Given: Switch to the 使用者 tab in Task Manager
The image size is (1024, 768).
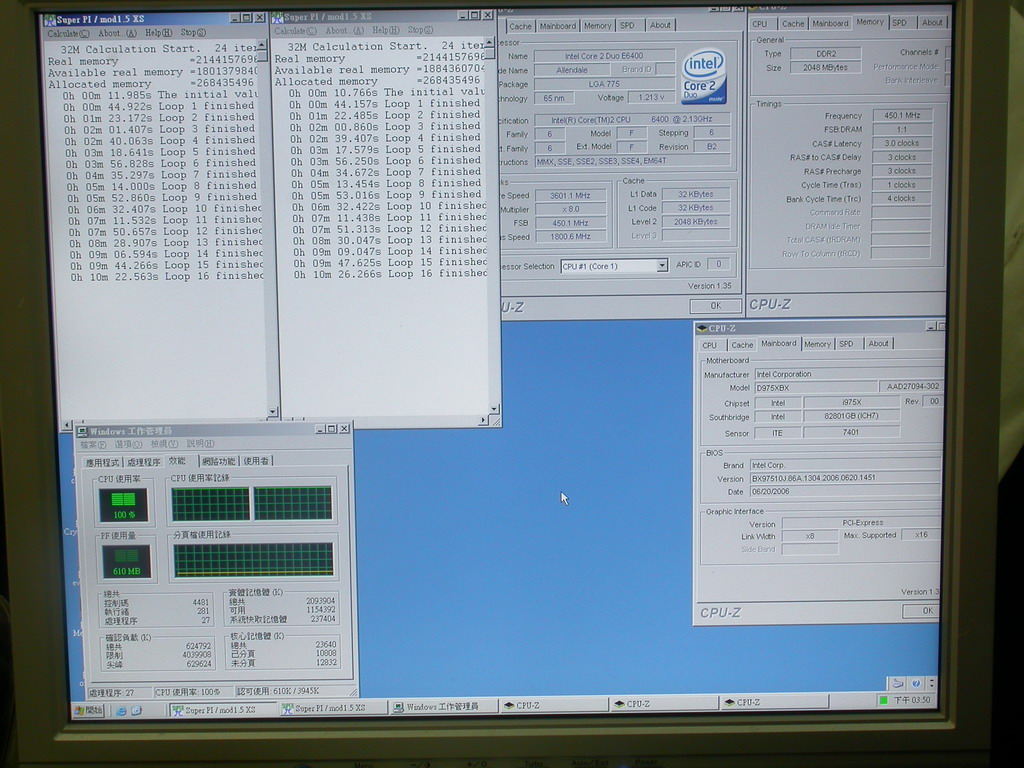Looking at the screenshot, I should pos(256,461).
